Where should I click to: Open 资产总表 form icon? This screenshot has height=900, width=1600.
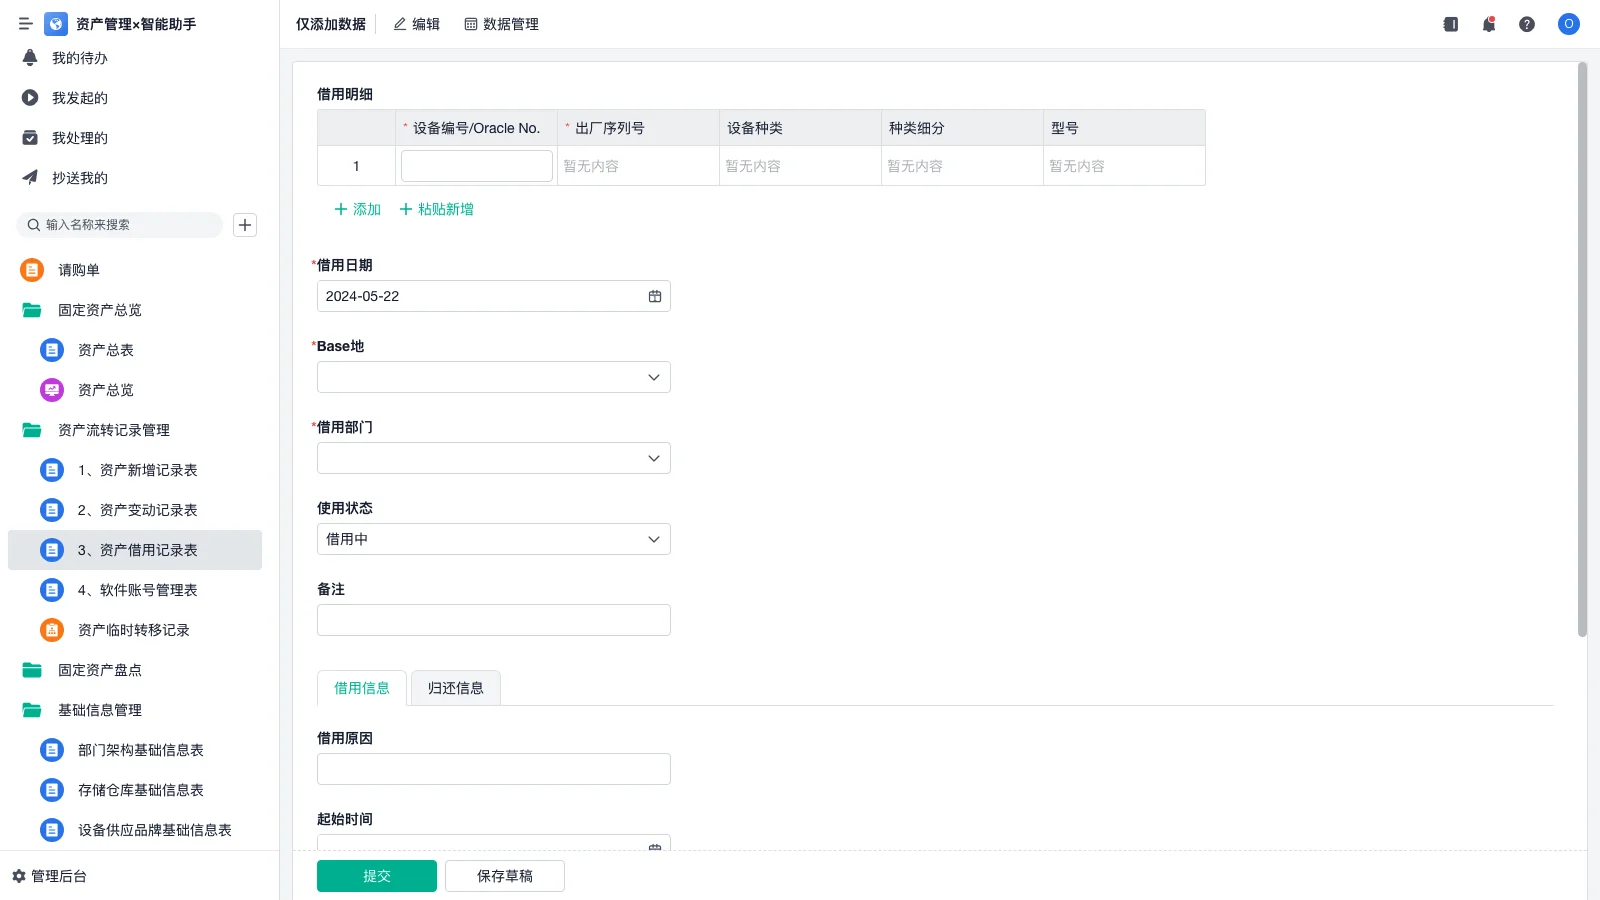pos(52,350)
